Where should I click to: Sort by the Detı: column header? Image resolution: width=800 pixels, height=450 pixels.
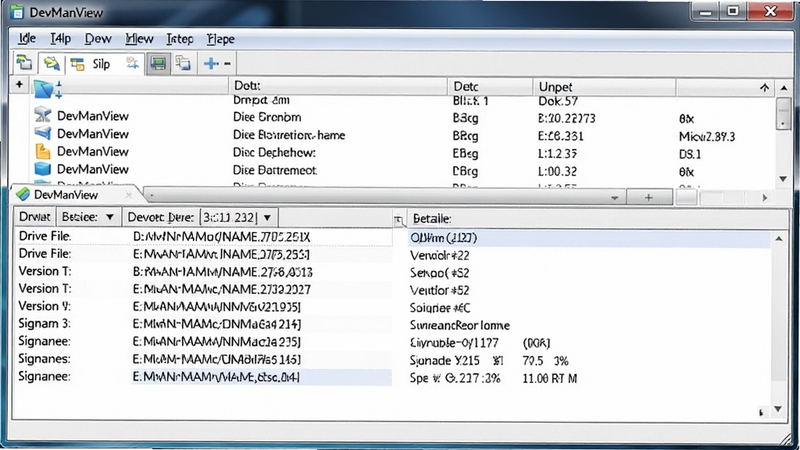pos(338,86)
